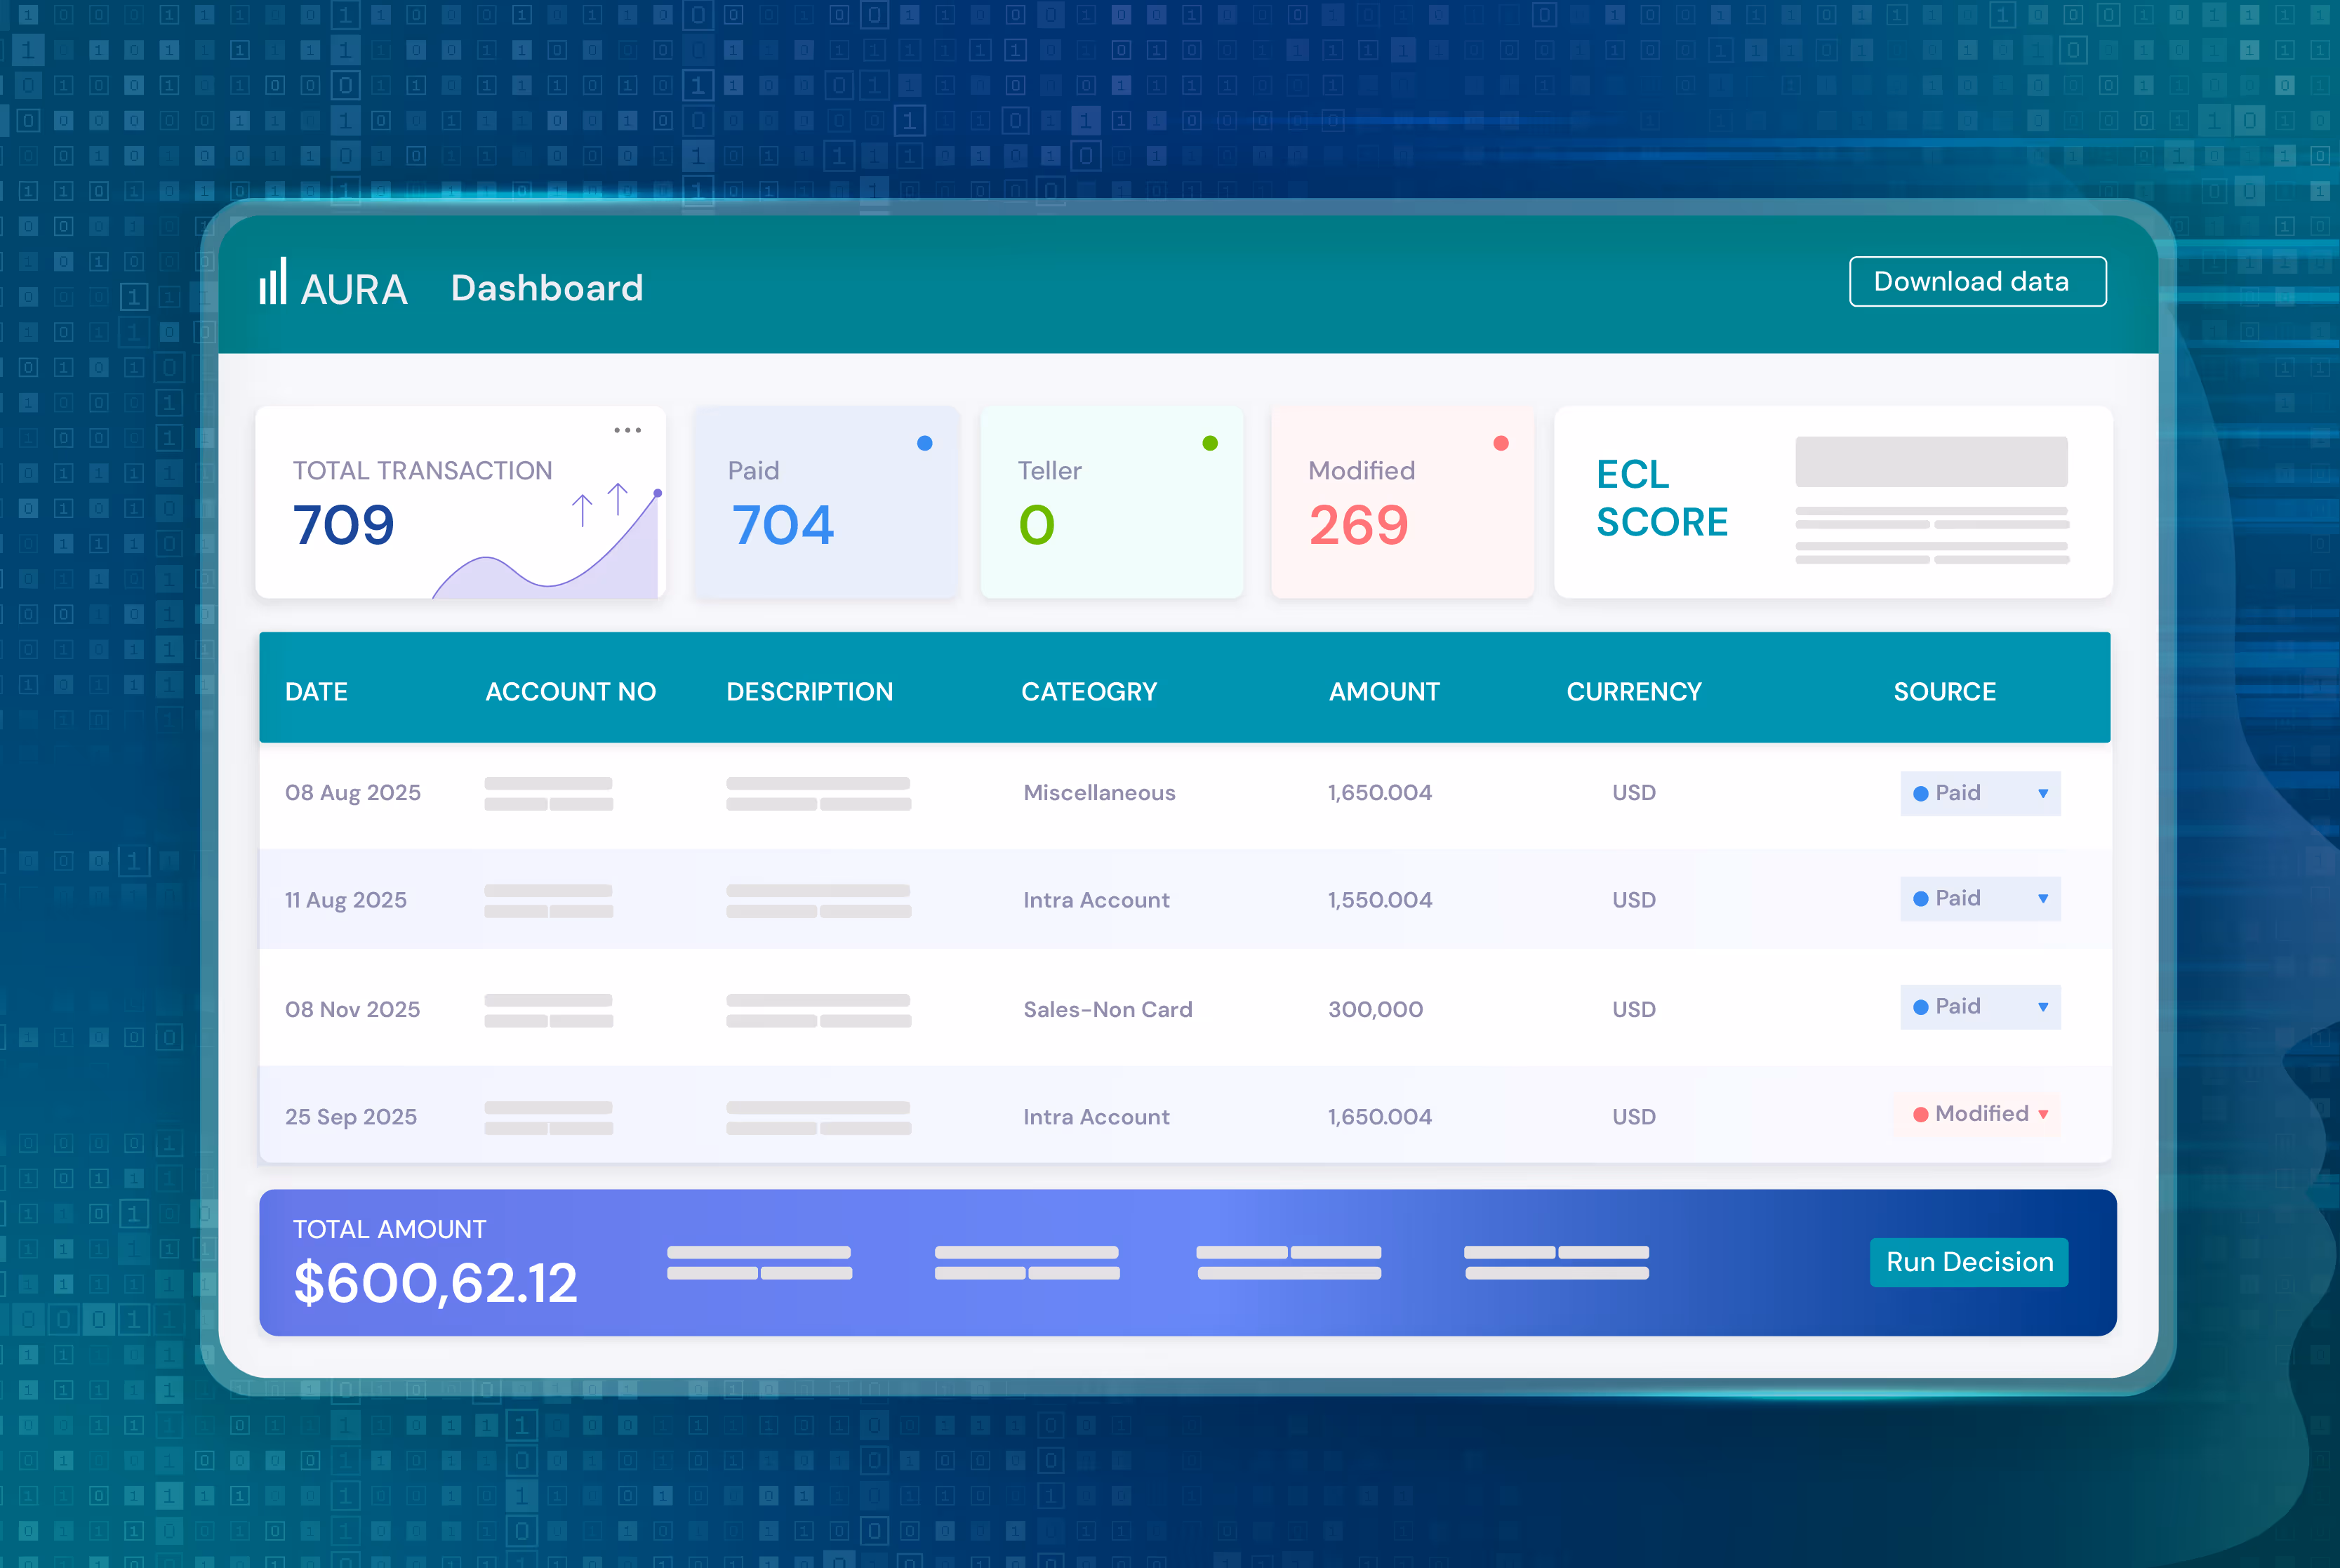
Task: Open the Paid dropdown for the Sales-Non Card row
Action: [2043, 1007]
